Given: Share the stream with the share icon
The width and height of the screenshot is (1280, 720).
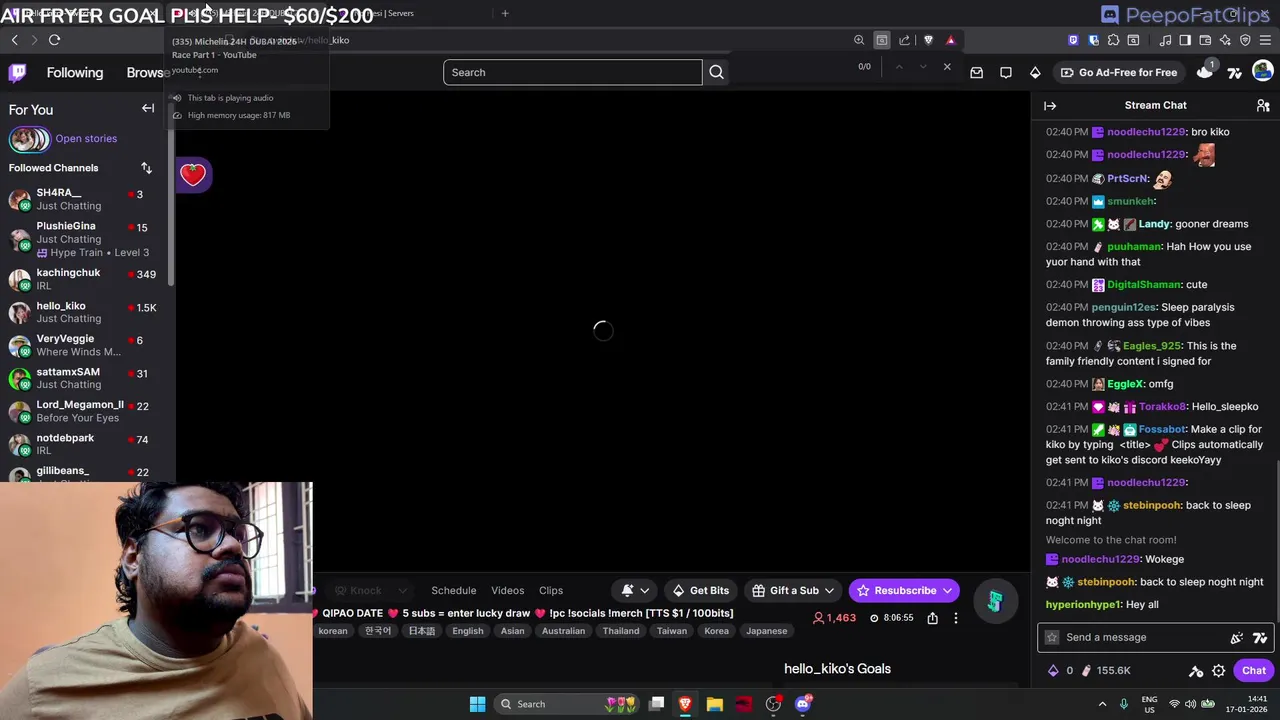Looking at the screenshot, I should click(932, 618).
